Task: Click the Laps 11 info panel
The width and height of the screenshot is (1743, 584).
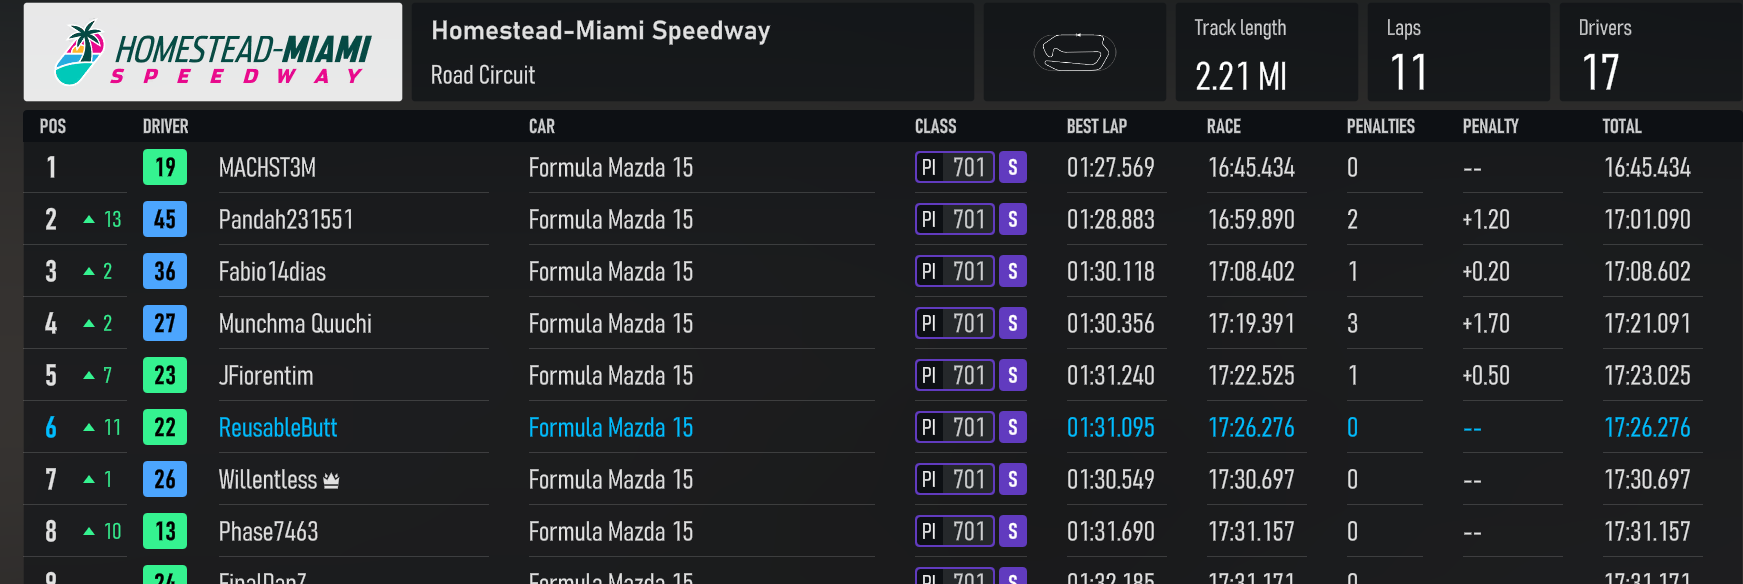Action: click(x=1459, y=52)
